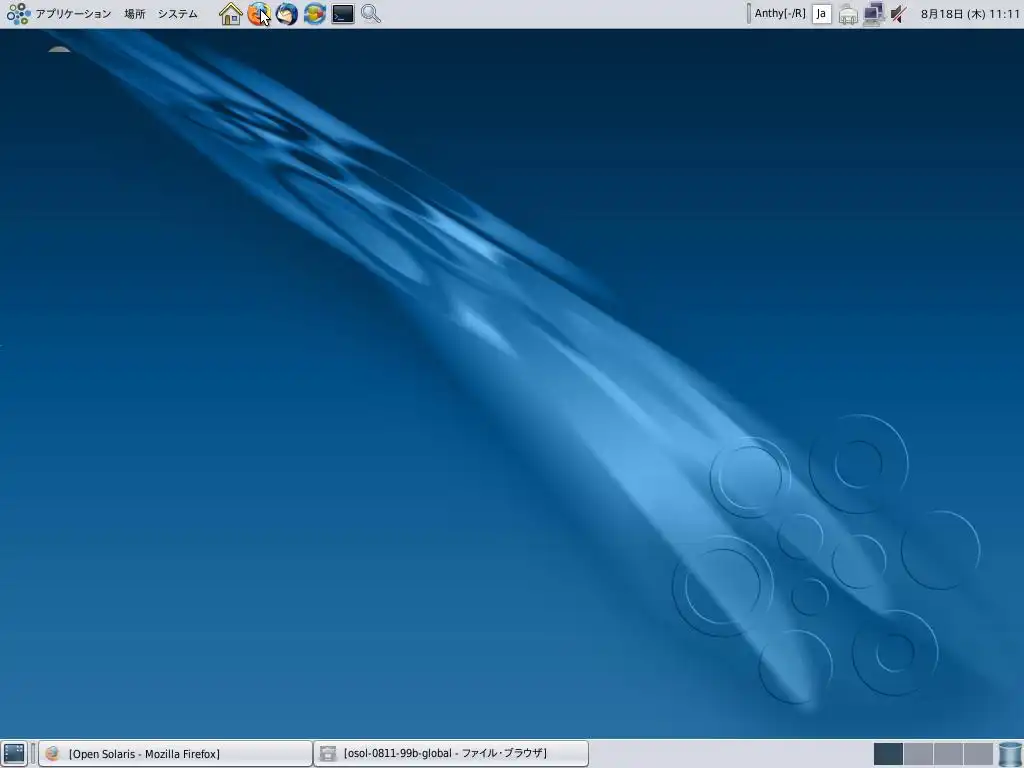Open the Anthy input method menu
This screenshot has width=1024, height=768.
tap(780, 13)
